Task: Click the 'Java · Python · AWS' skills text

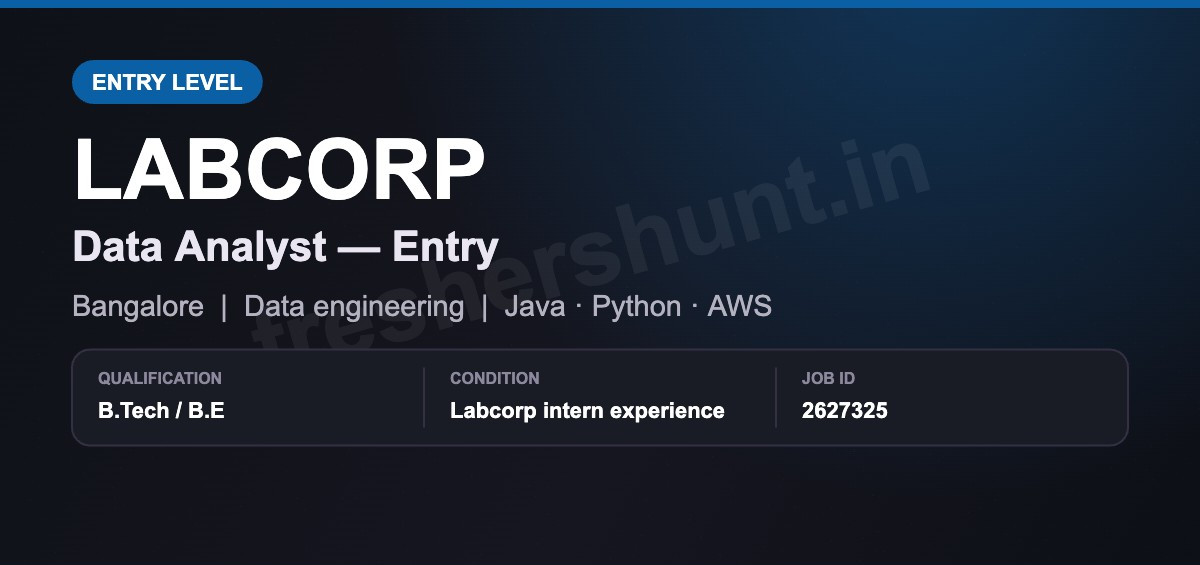Action: (x=638, y=306)
